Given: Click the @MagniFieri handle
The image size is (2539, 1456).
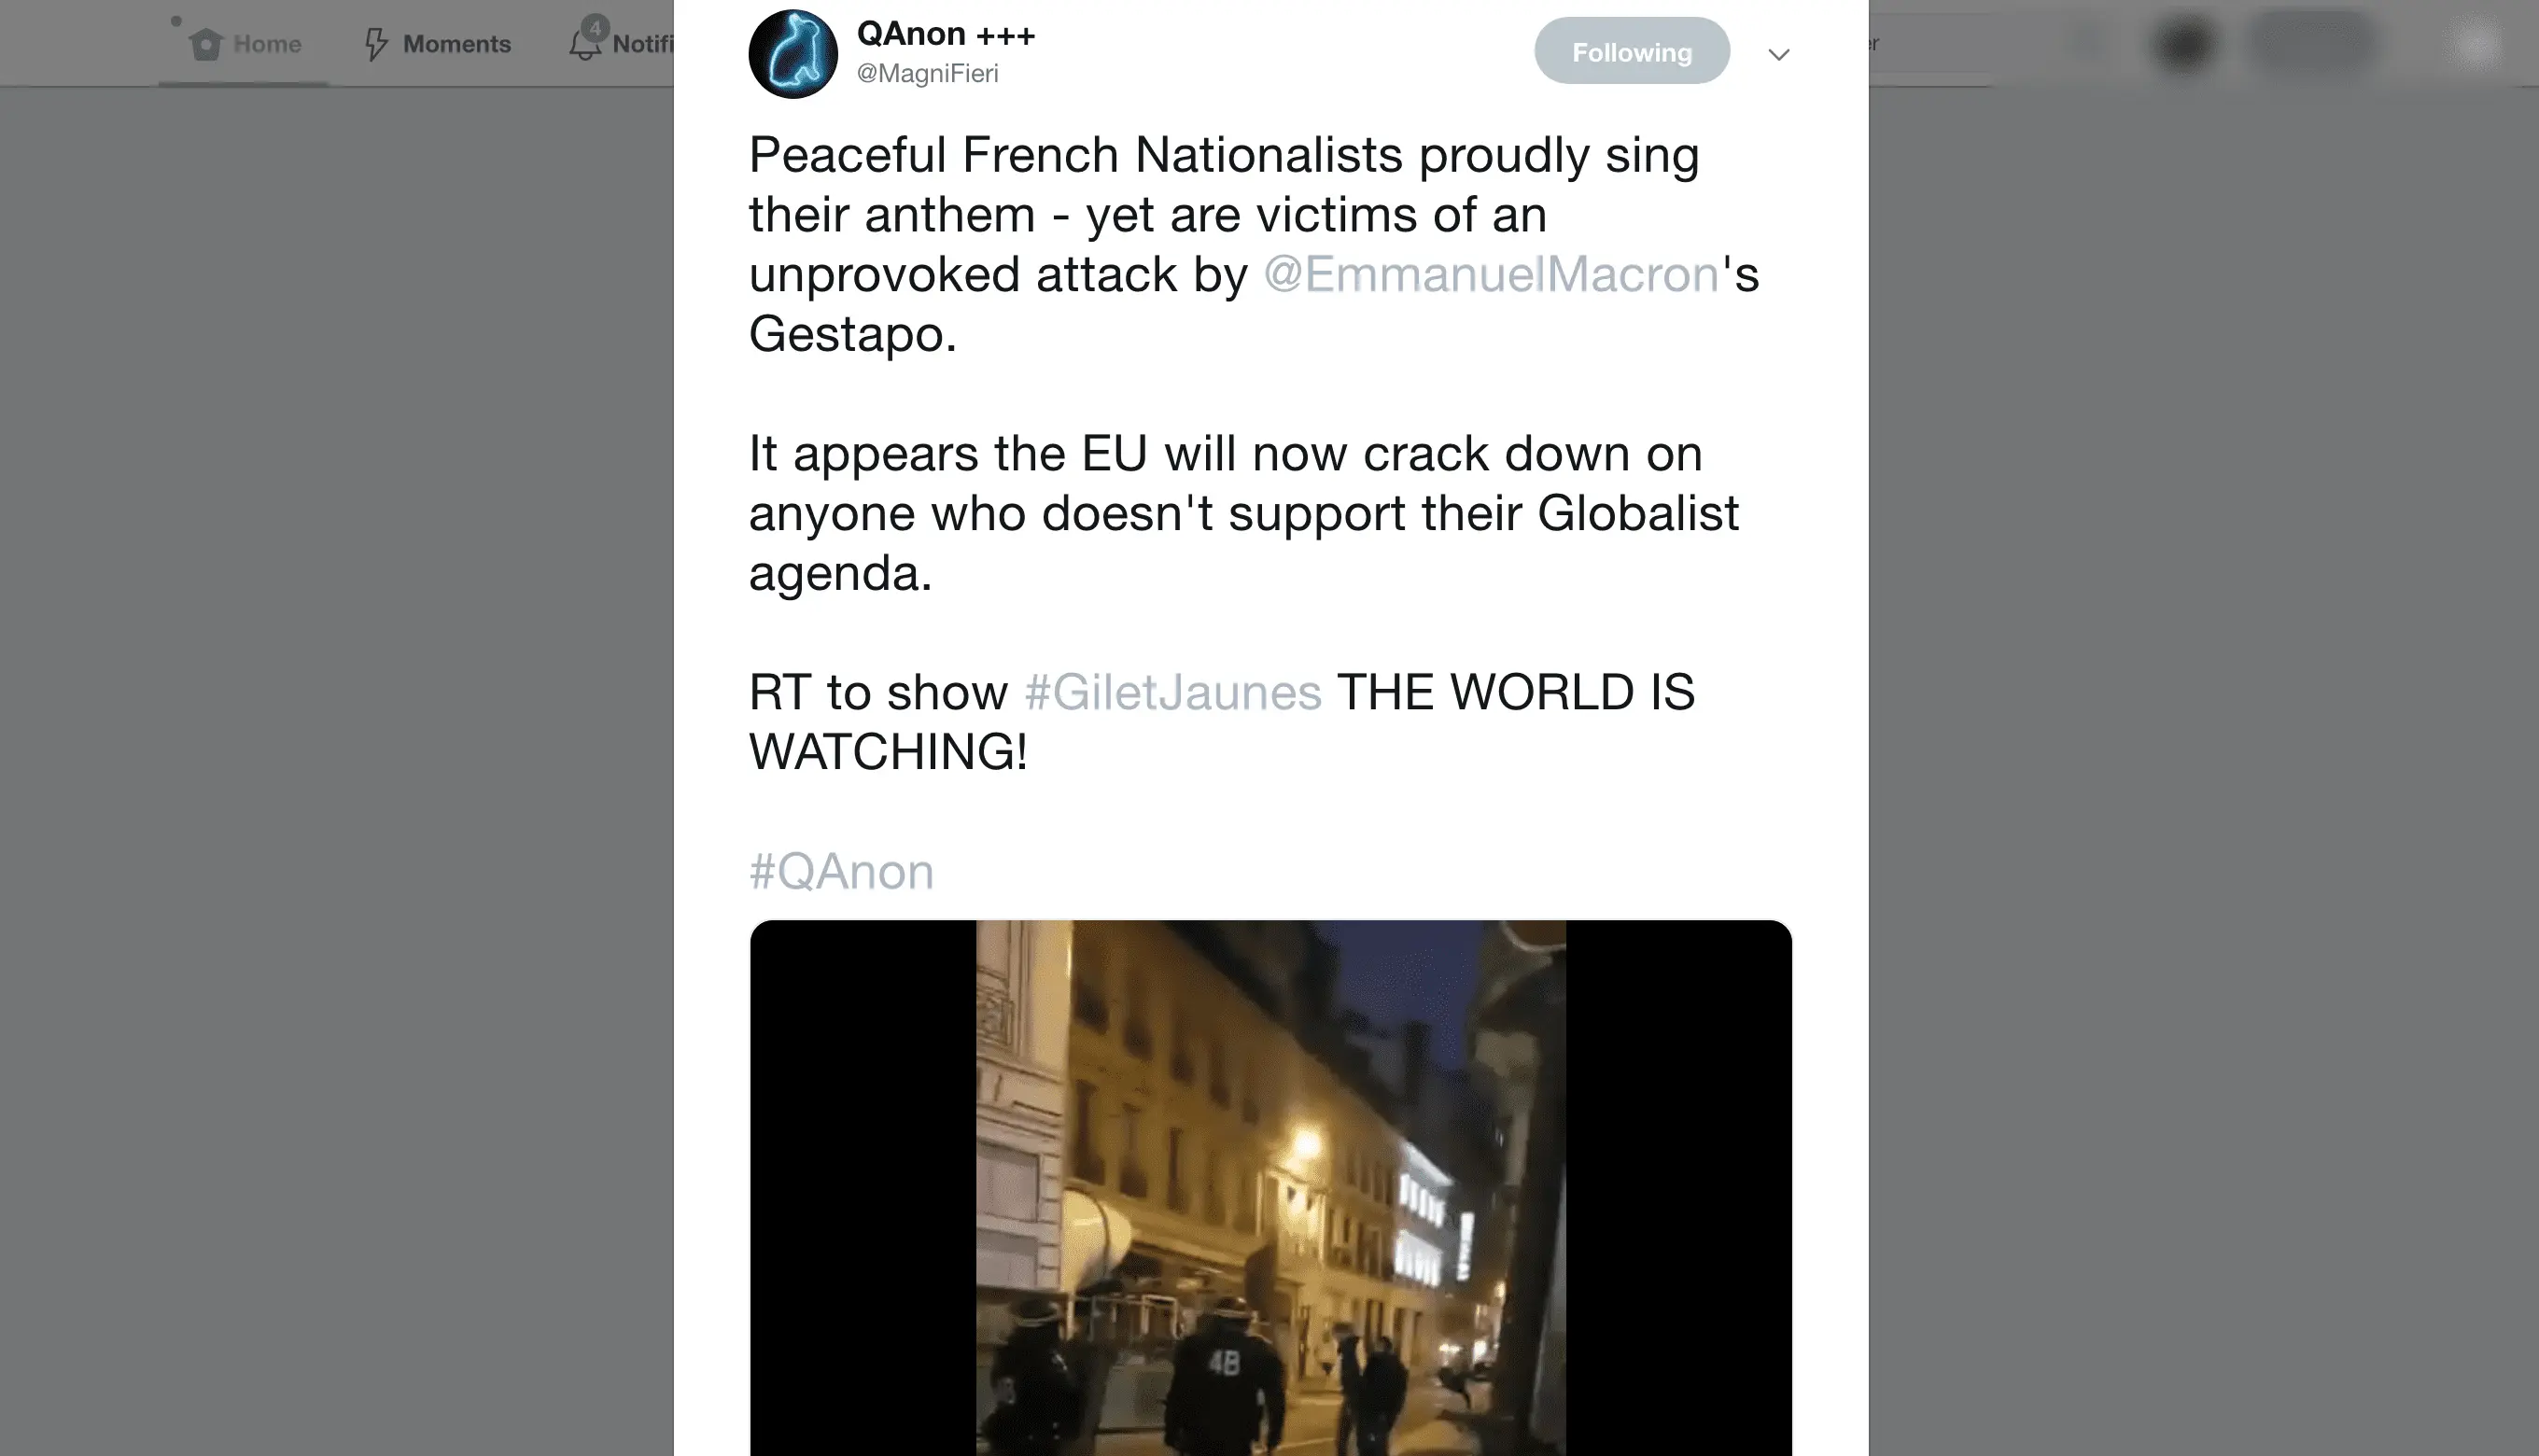Looking at the screenshot, I should 928,73.
